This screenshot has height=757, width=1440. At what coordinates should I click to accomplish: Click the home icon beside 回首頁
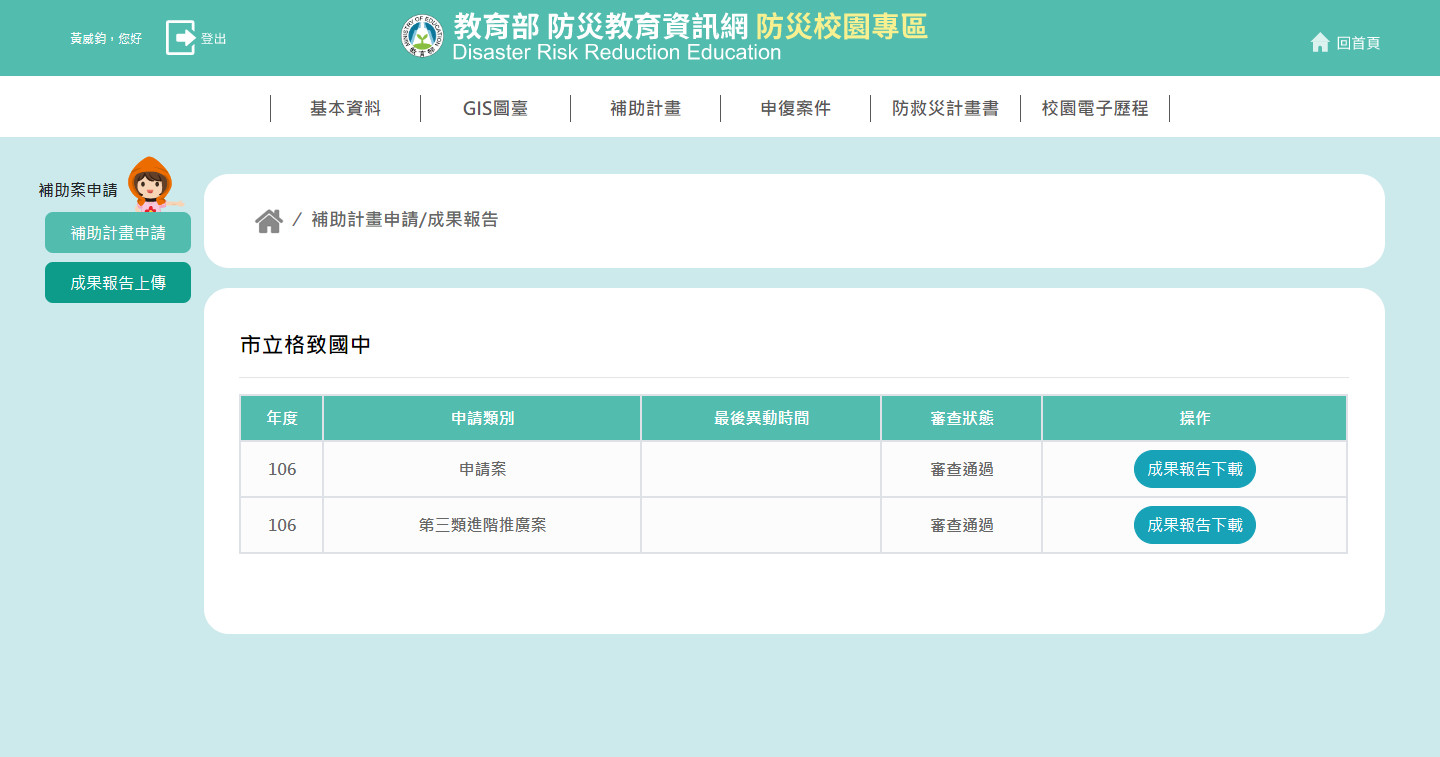pyautogui.click(x=1320, y=42)
